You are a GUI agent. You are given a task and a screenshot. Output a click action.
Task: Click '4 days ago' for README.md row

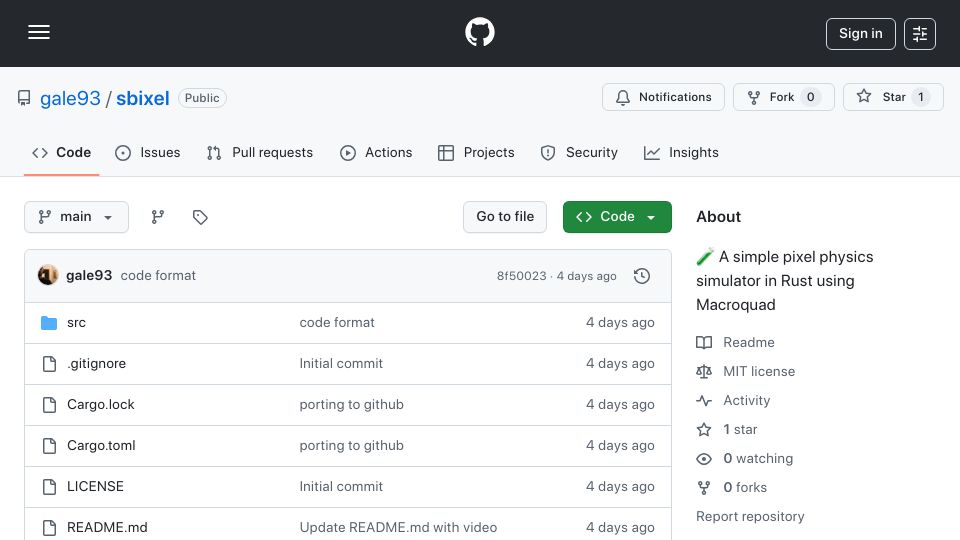pos(620,528)
